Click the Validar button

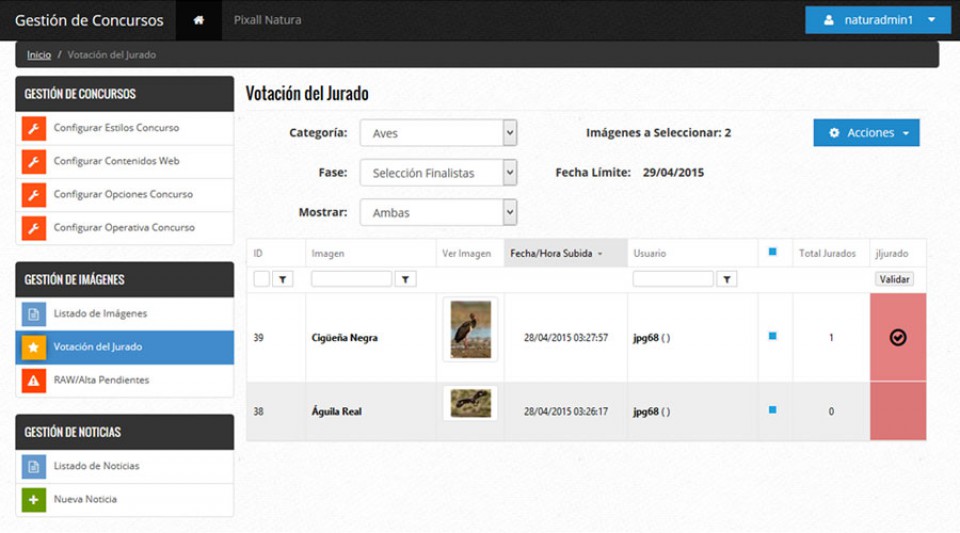pos(894,280)
